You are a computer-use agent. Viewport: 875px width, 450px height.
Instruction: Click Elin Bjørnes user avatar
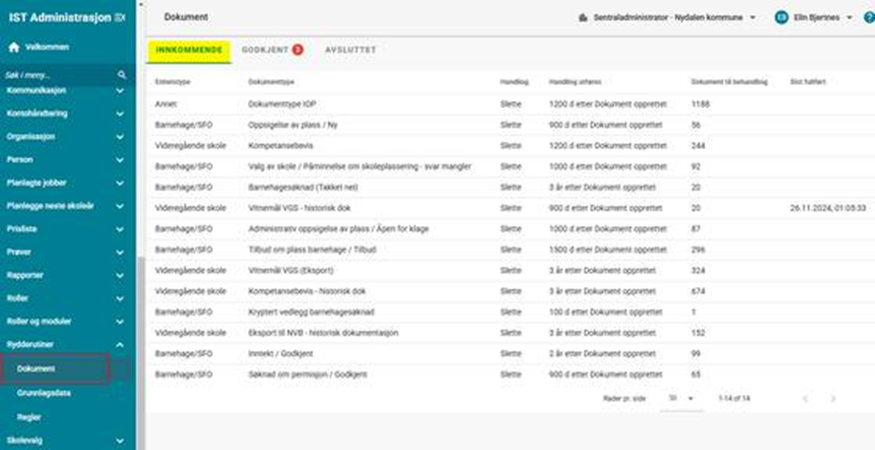781,18
